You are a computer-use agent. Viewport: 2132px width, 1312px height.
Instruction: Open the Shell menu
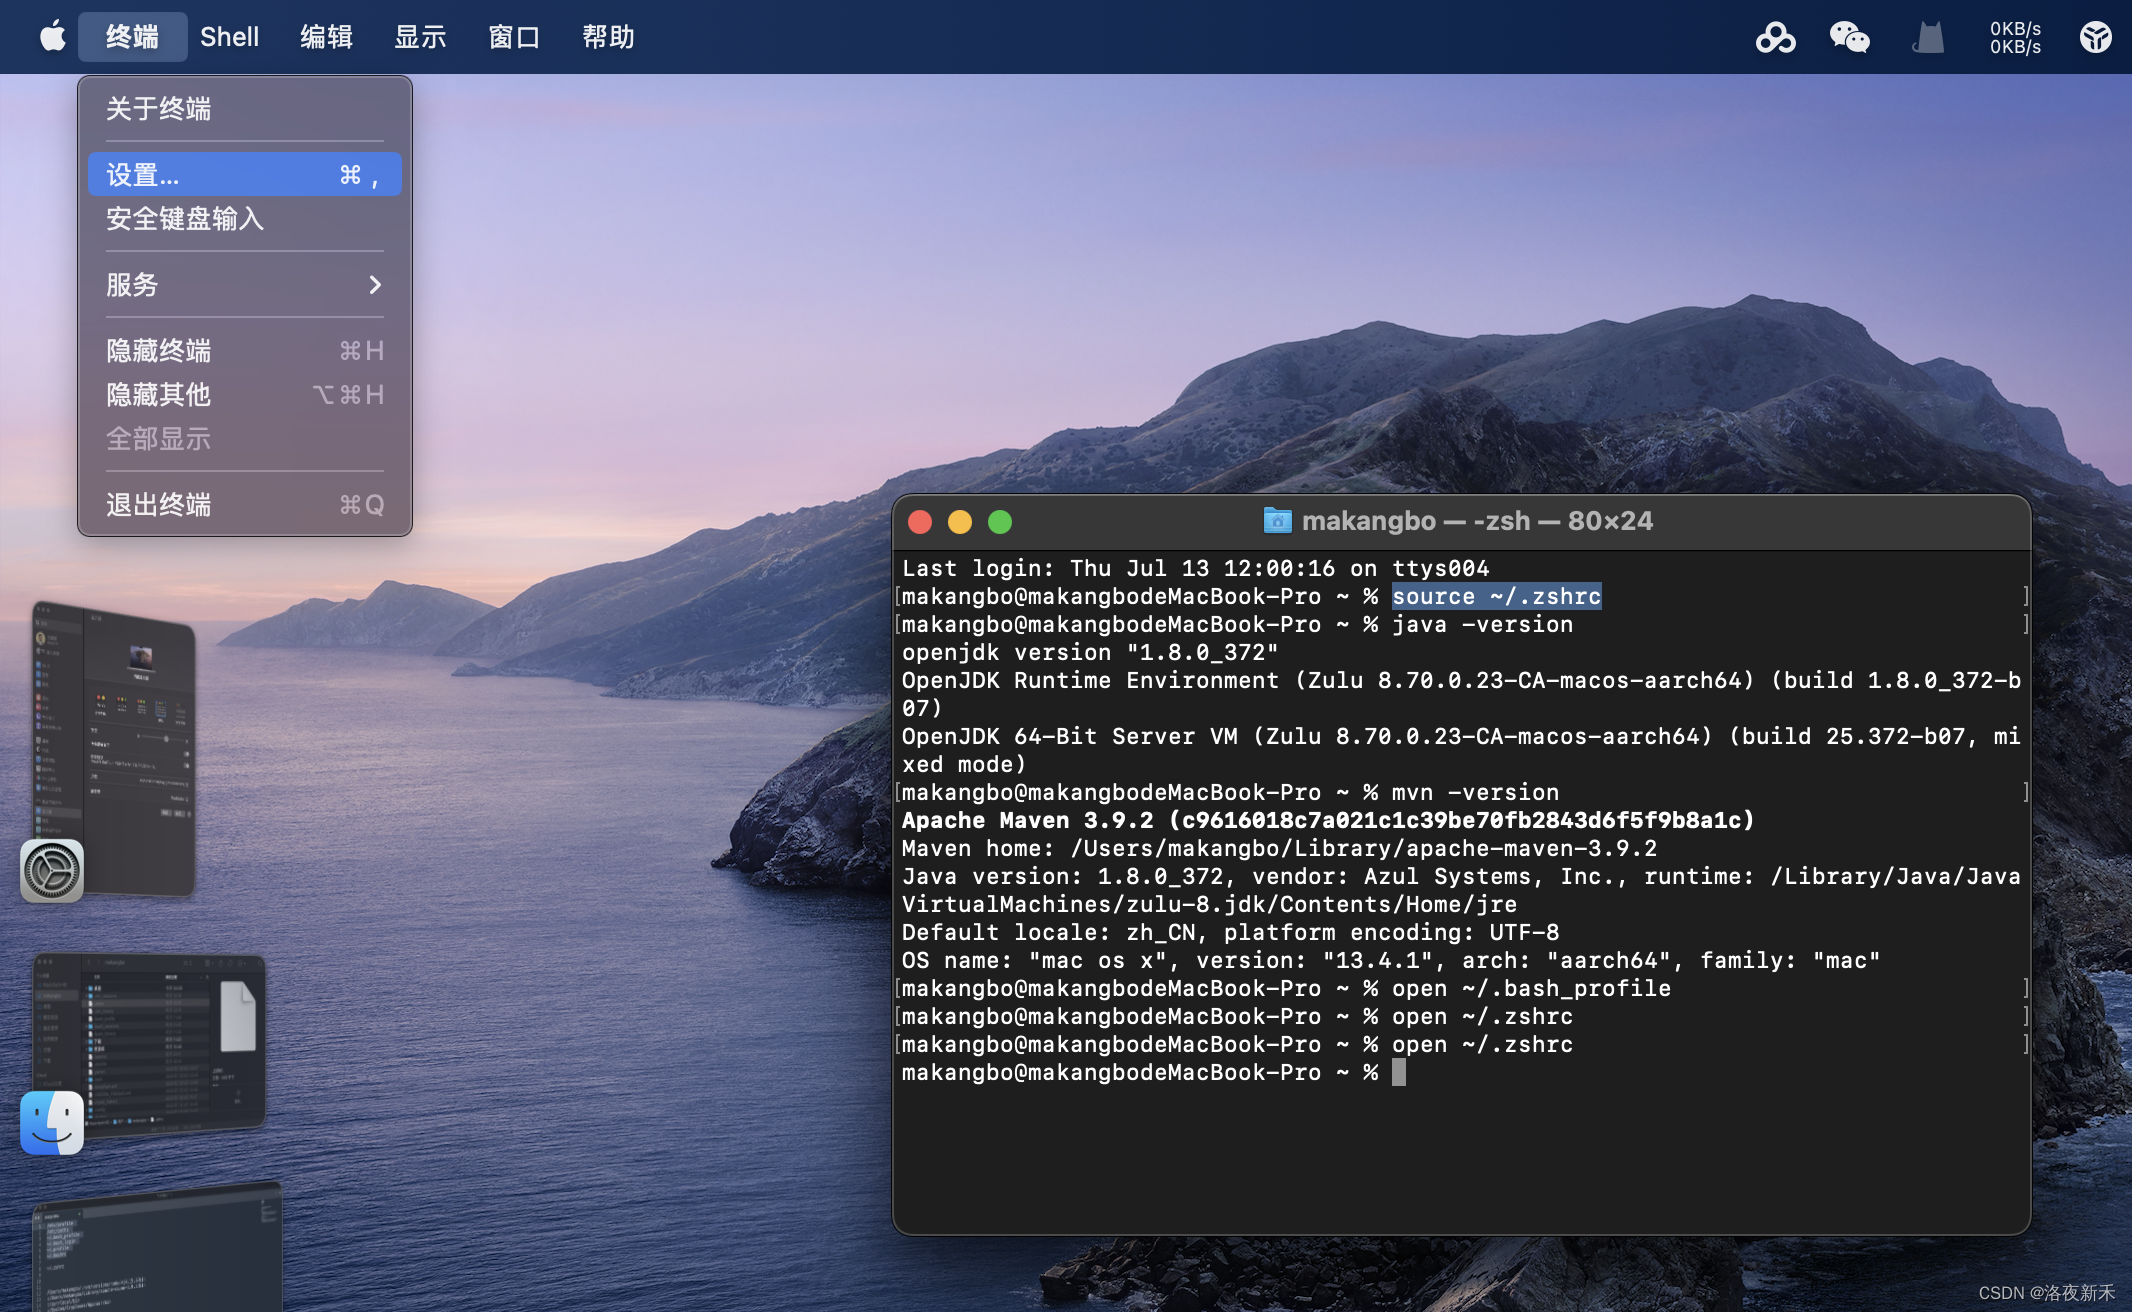tap(229, 37)
